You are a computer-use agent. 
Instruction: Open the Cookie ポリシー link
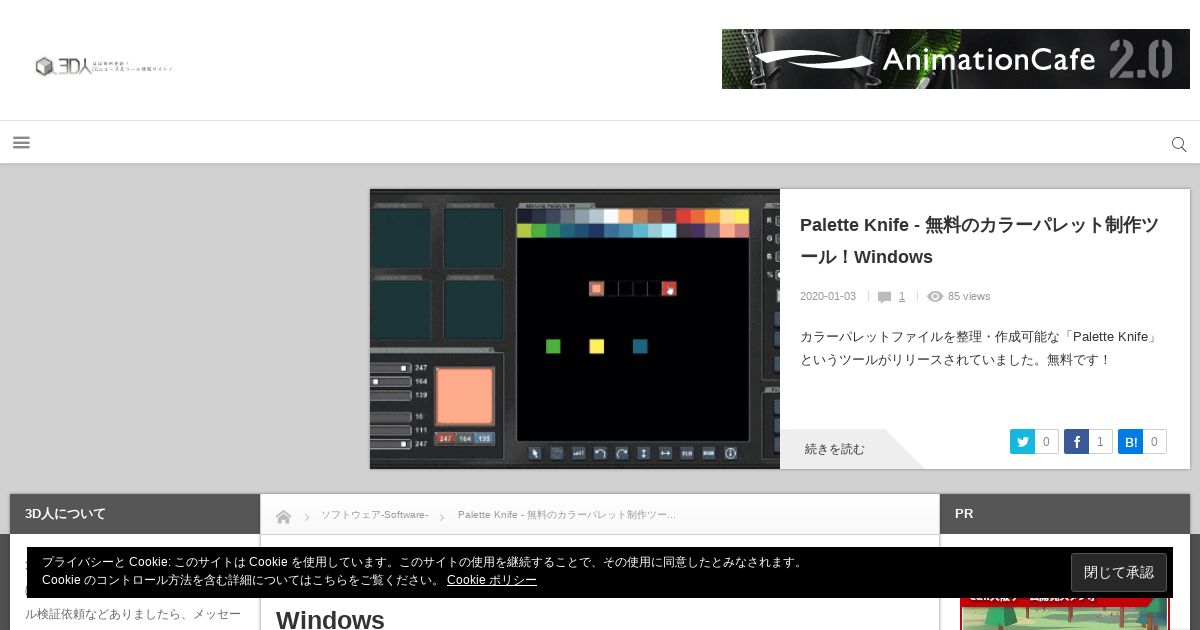(x=492, y=580)
